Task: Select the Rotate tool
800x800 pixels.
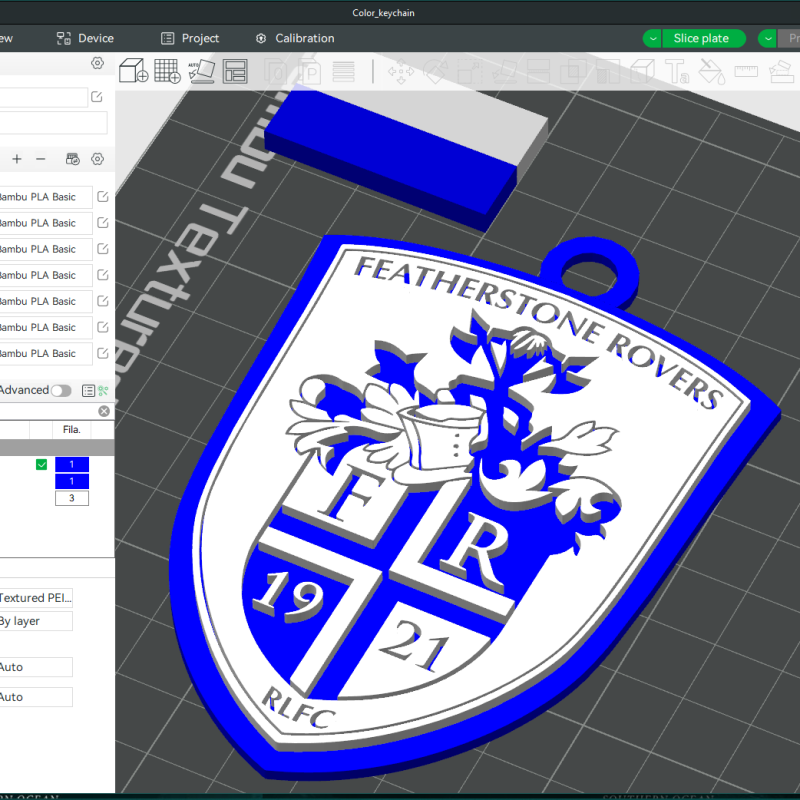Action: [x=435, y=71]
